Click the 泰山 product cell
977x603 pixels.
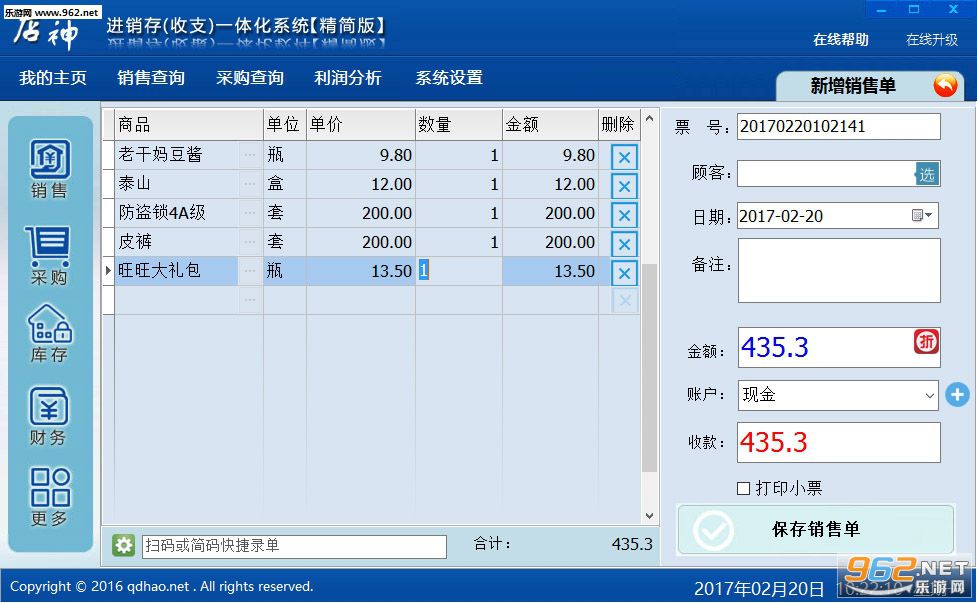[176, 184]
